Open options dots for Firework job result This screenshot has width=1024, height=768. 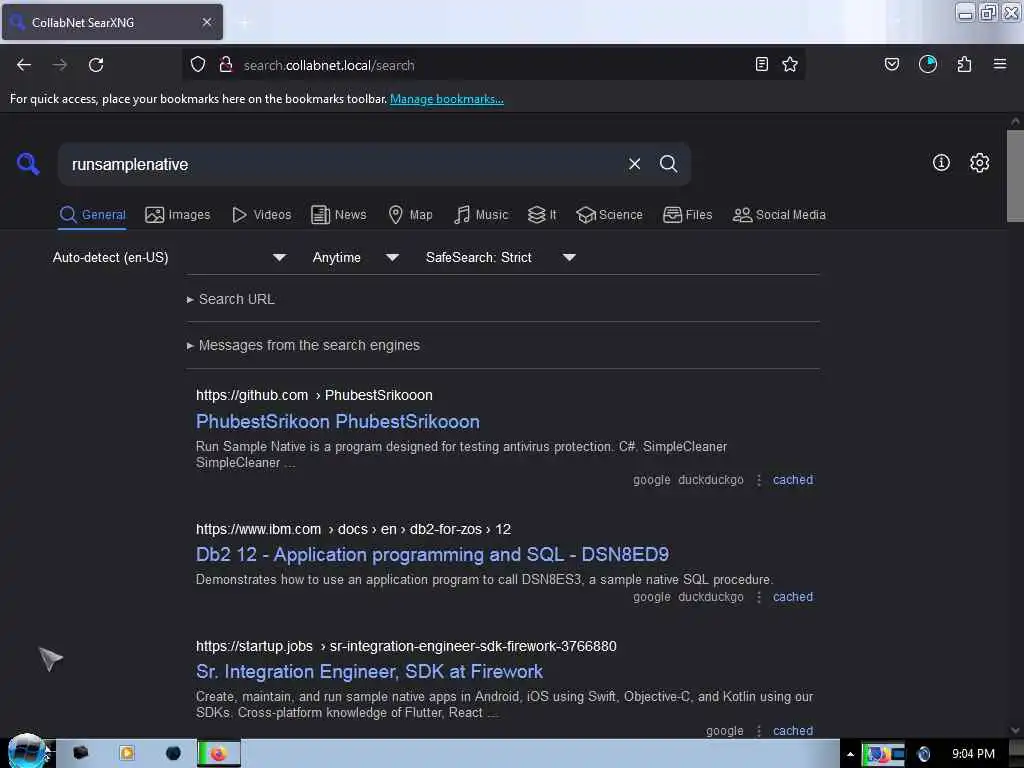point(758,731)
